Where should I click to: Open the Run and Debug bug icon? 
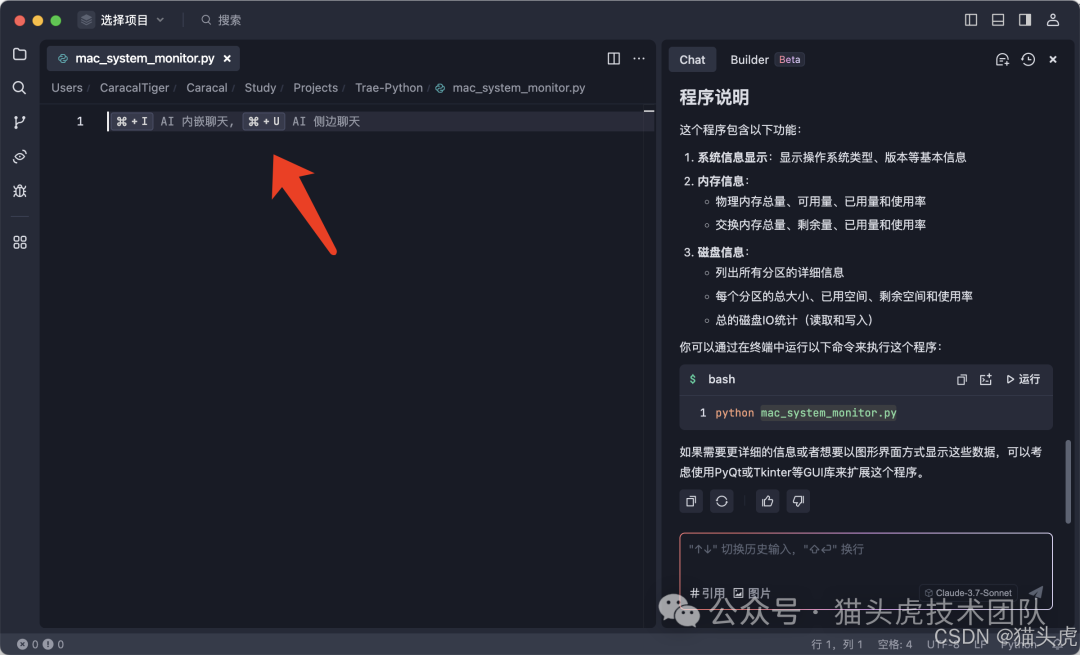20,191
